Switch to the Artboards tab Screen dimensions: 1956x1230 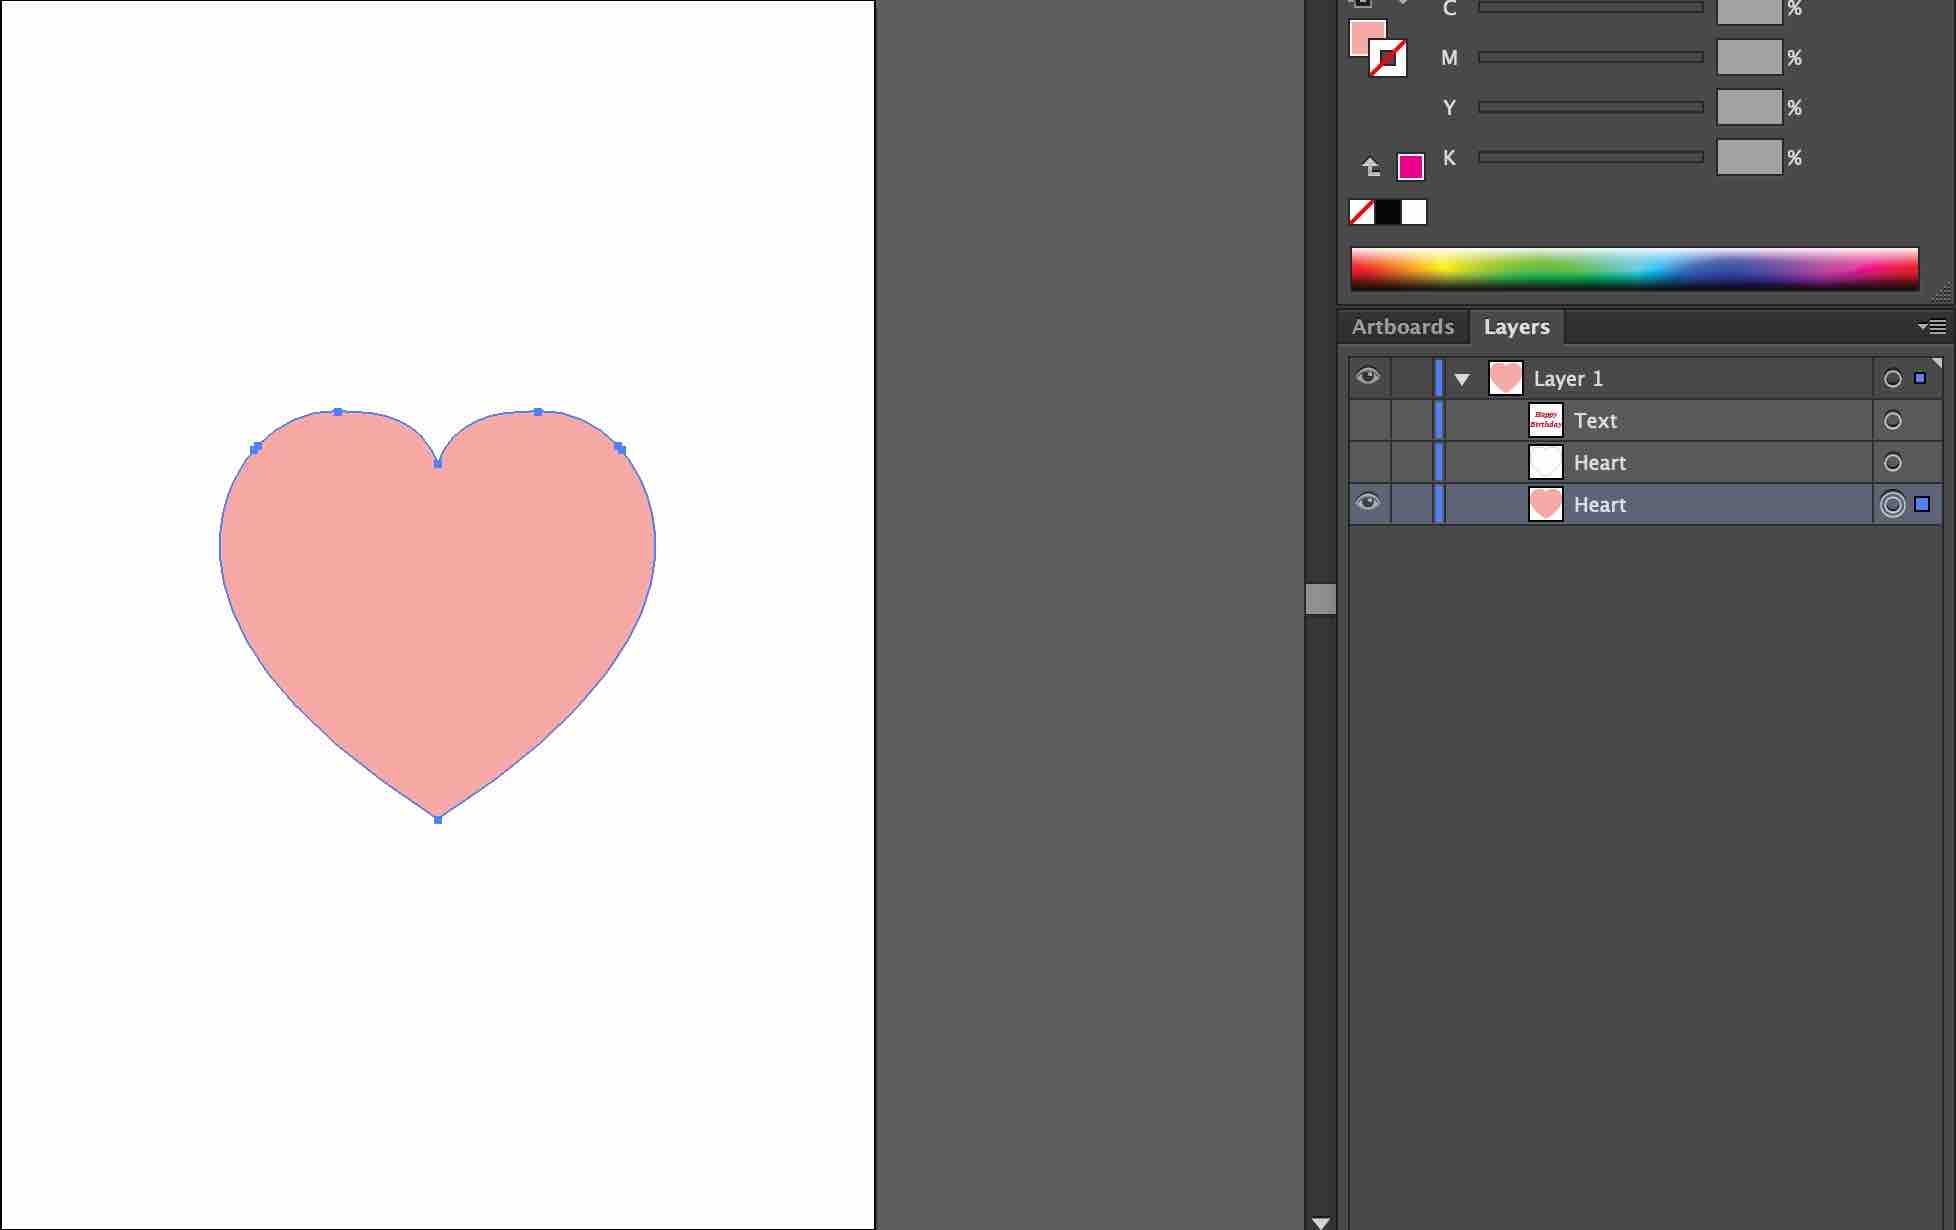pyautogui.click(x=1402, y=327)
